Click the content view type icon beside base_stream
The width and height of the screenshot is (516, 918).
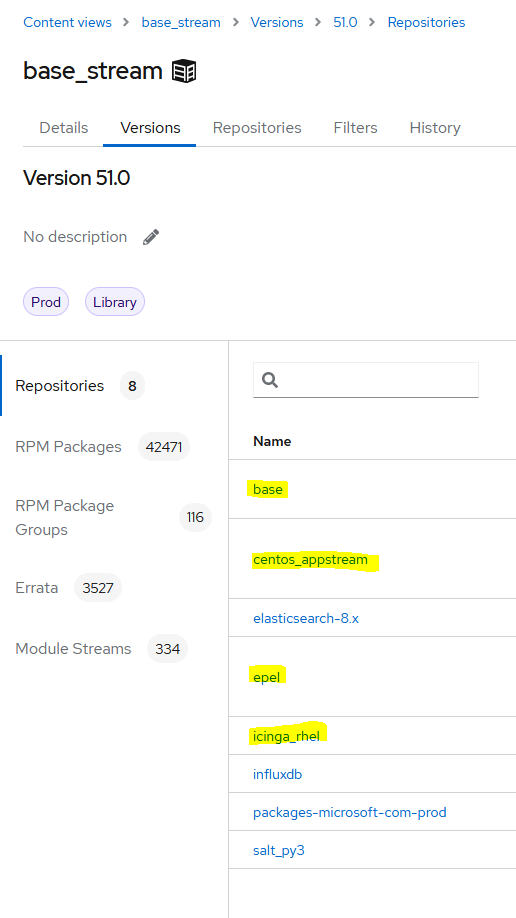pyautogui.click(x=184, y=72)
